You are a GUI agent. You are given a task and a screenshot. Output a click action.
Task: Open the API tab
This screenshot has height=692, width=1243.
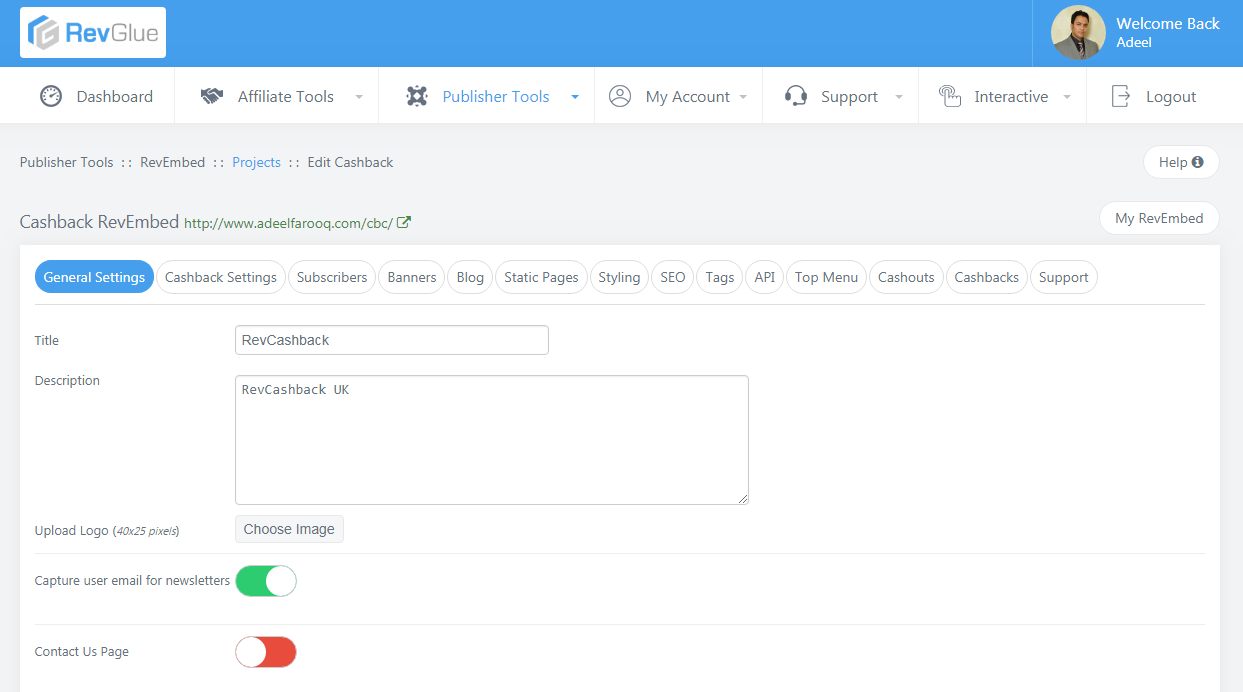(765, 277)
